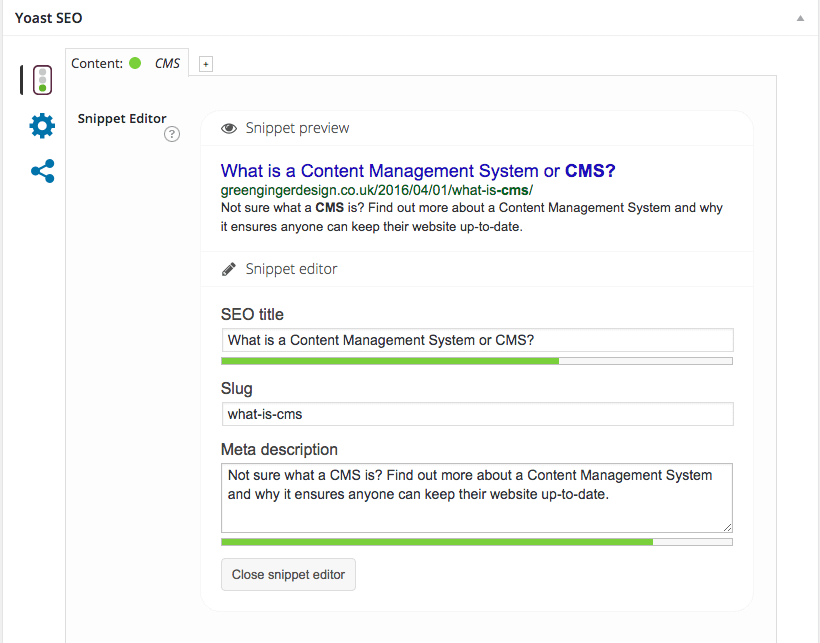Screen dimensions: 820x643
Task: Click the blue snippet preview title link
Action: [418, 171]
